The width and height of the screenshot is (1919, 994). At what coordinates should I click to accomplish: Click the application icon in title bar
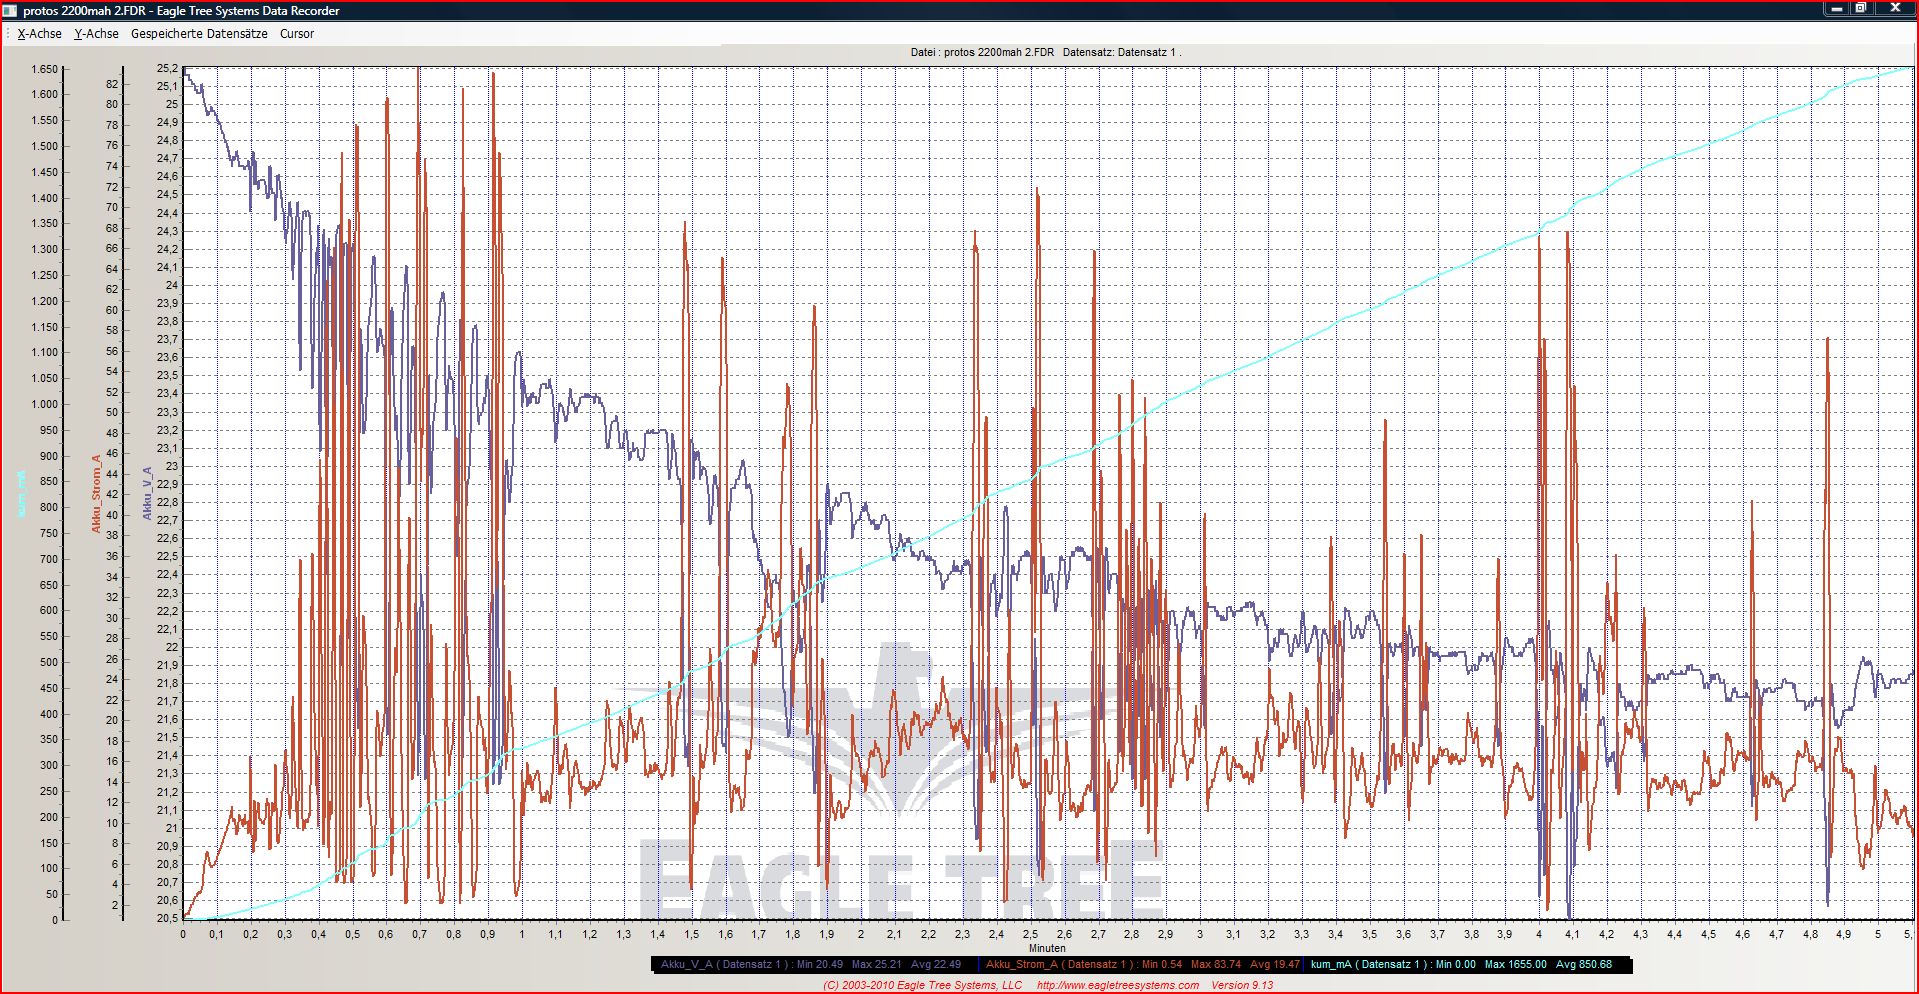10,11
